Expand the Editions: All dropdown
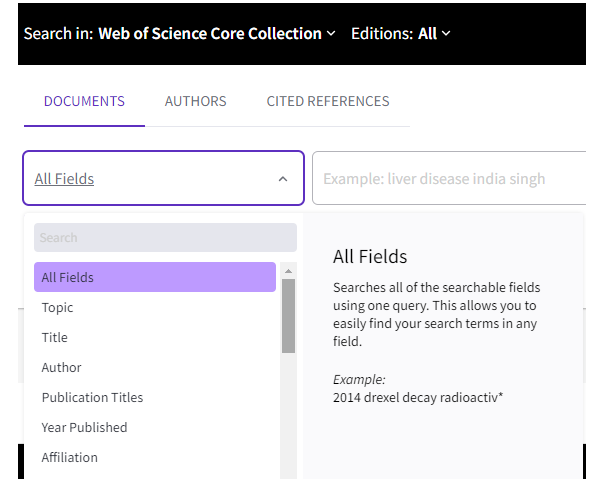 401,34
